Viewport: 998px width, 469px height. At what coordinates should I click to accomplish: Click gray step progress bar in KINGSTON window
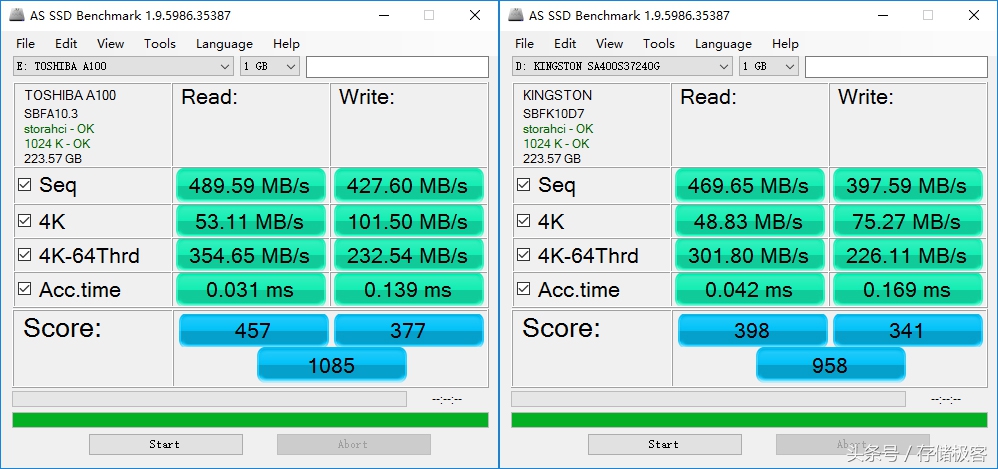(x=708, y=399)
